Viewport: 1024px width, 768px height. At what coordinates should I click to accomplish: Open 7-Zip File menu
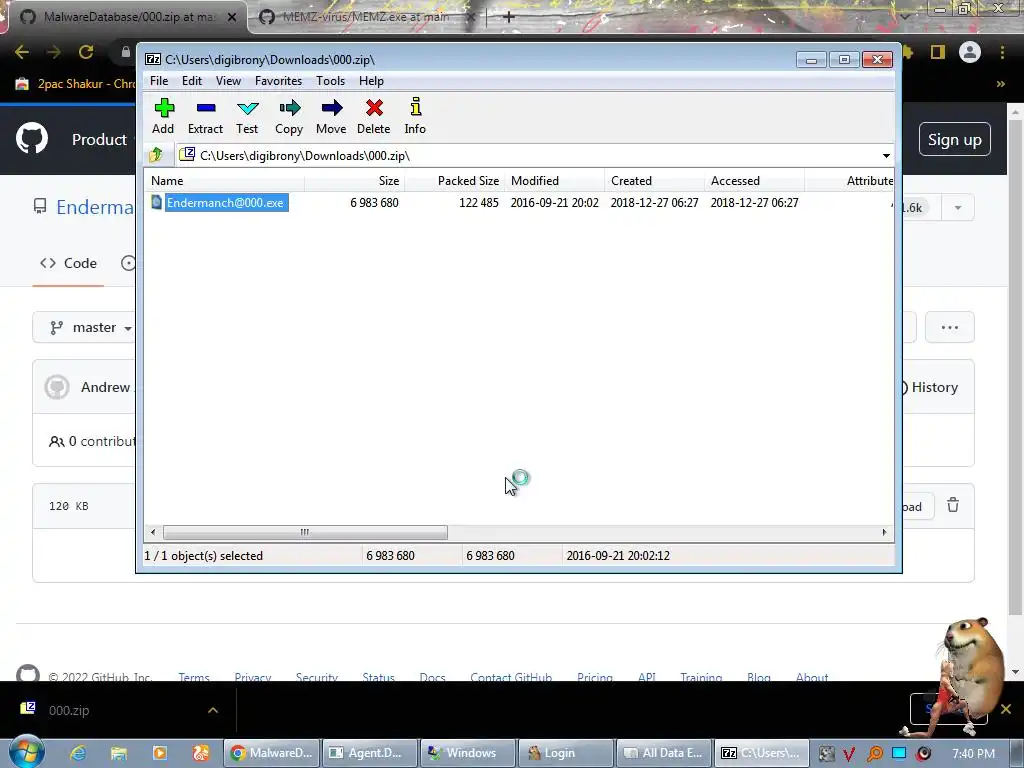click(x=159, y=81)
